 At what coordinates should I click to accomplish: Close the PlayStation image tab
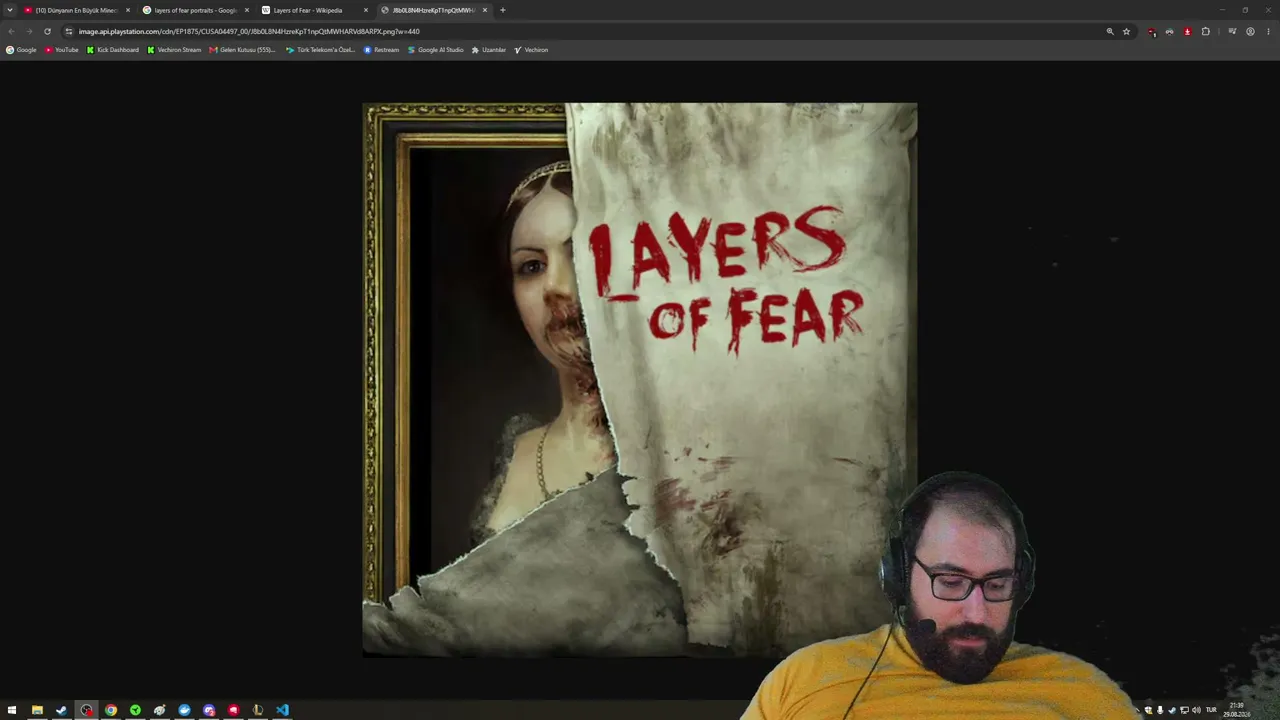pyautogui.click(x=485, y=10)
